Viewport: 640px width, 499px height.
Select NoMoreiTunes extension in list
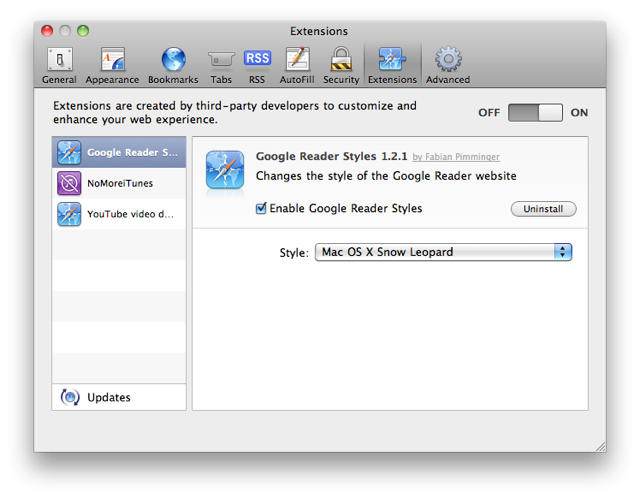[x=118, y=183]
